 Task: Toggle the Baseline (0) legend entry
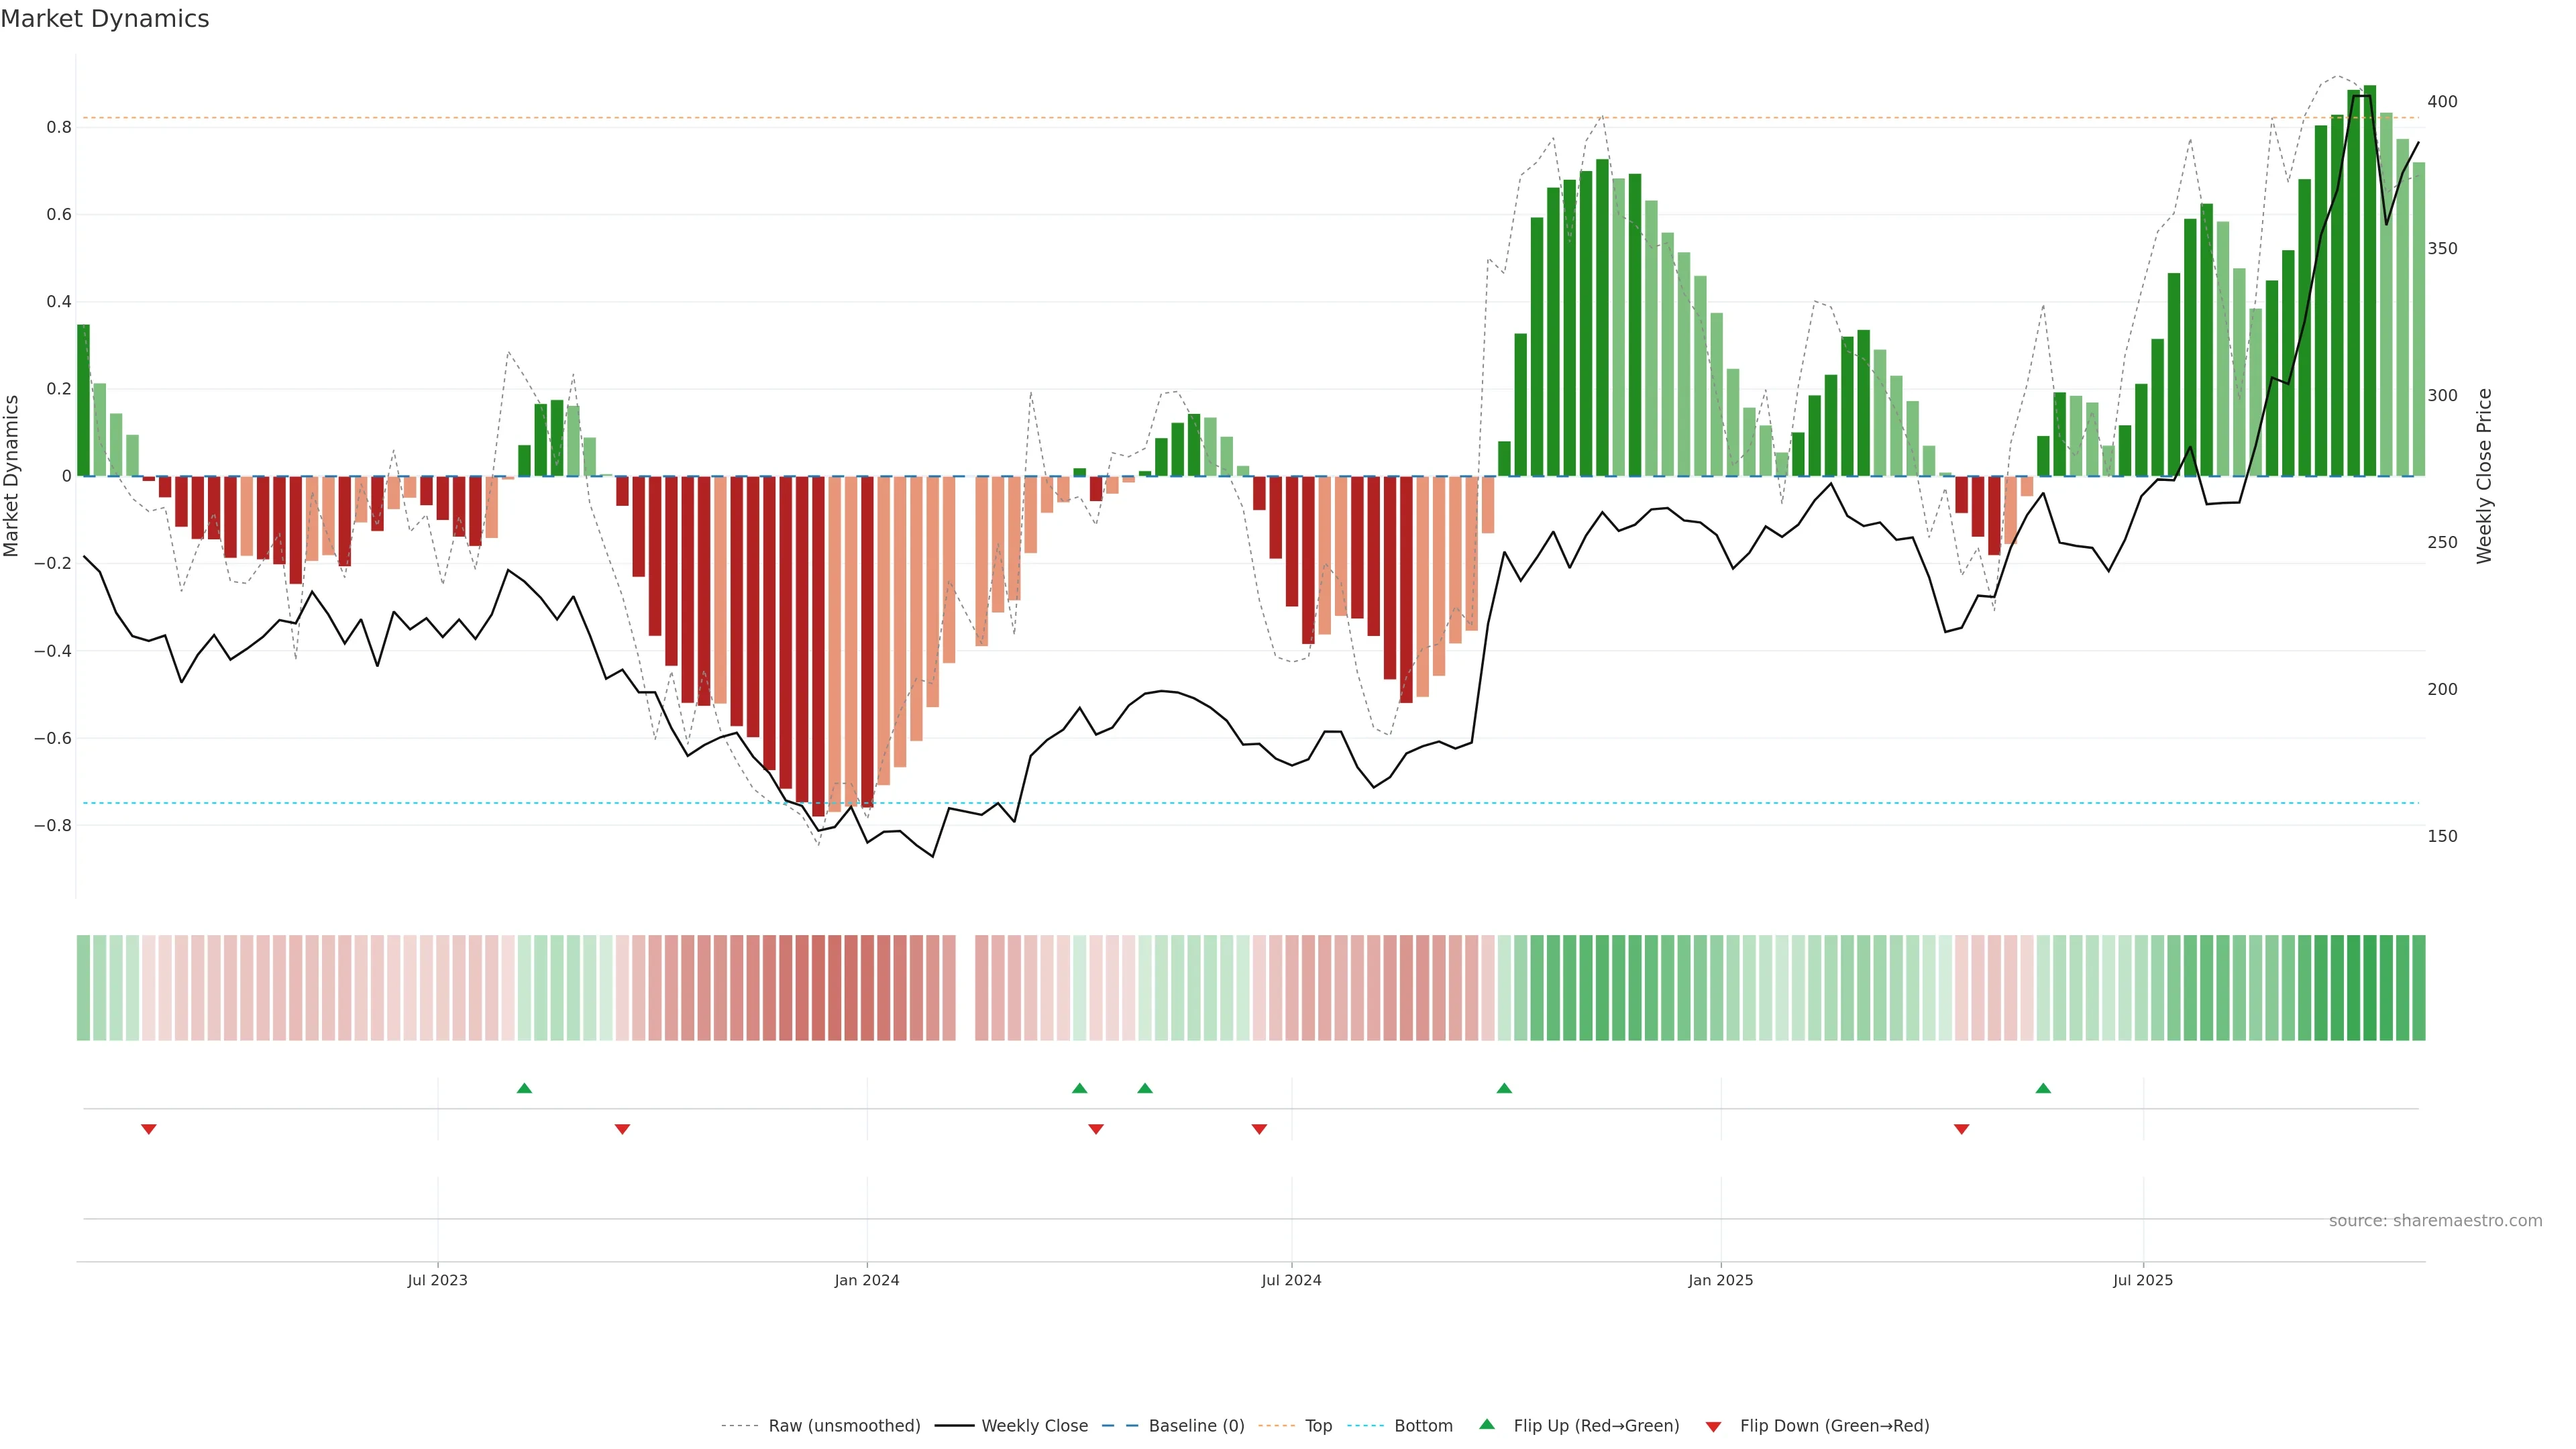1196,1426
